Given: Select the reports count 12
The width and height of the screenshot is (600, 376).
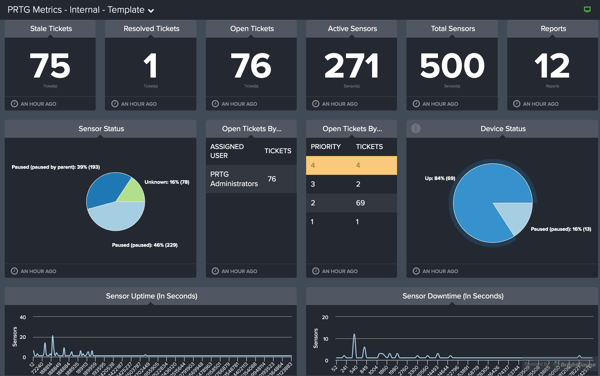Looking at the screenshot, I should tap(552, 65).
